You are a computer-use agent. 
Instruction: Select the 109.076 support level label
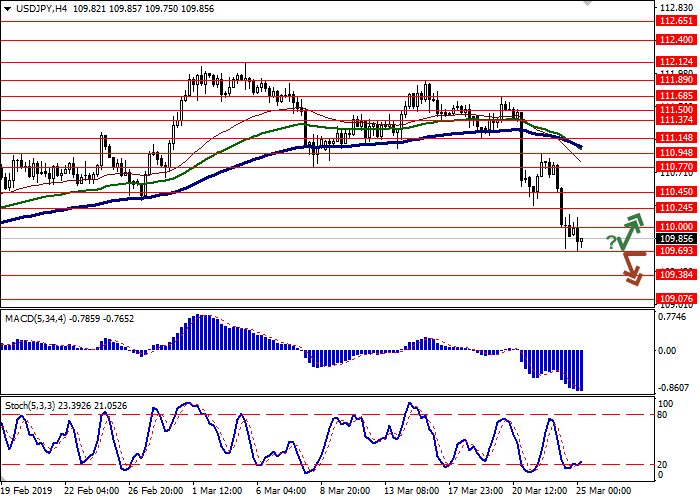[676, 299]
